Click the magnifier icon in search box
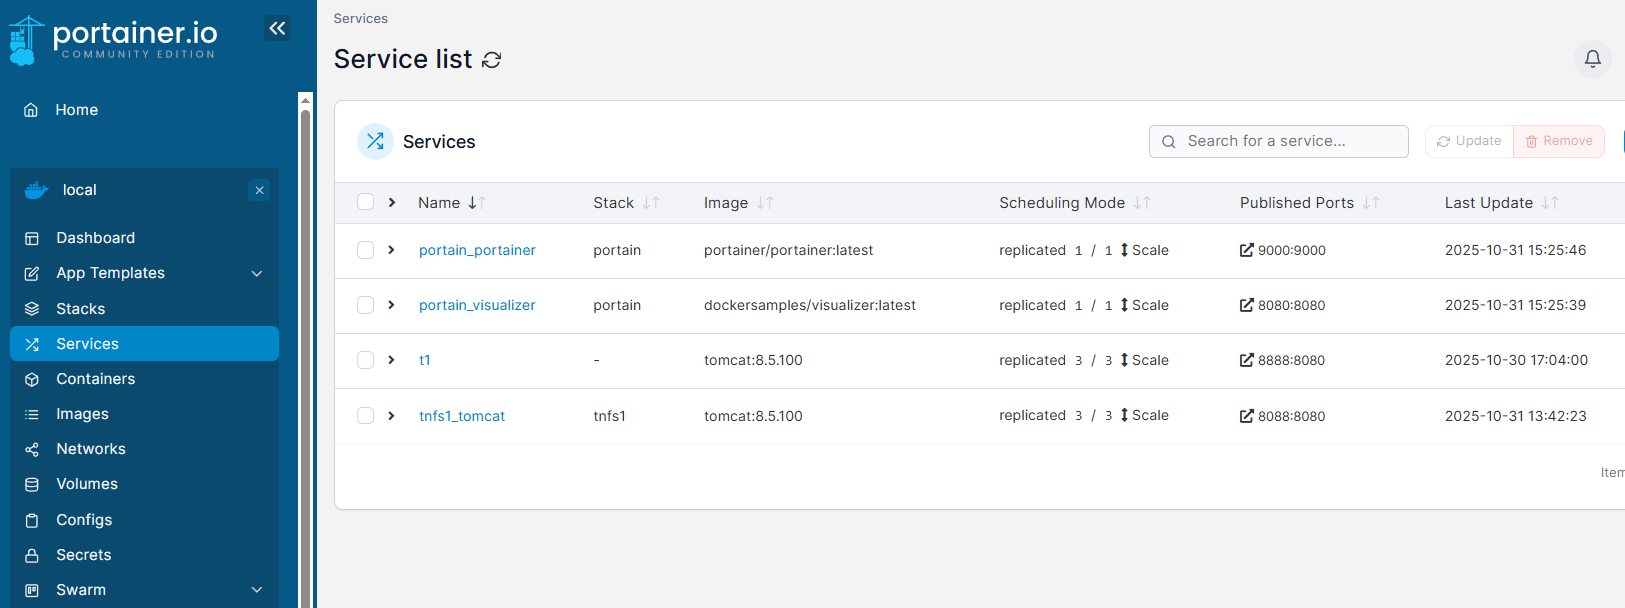Image resolution: width=1625 pixels, height=608 pixels. click(x=1168, y=142)
